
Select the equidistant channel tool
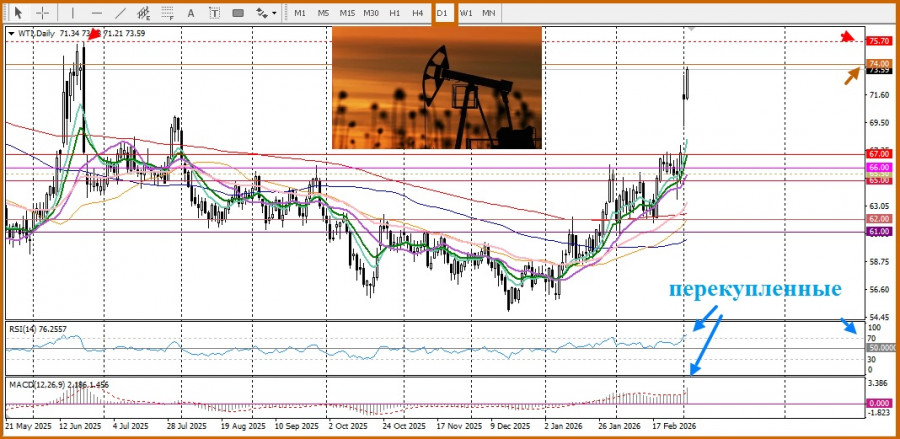(x=144, y=13)
